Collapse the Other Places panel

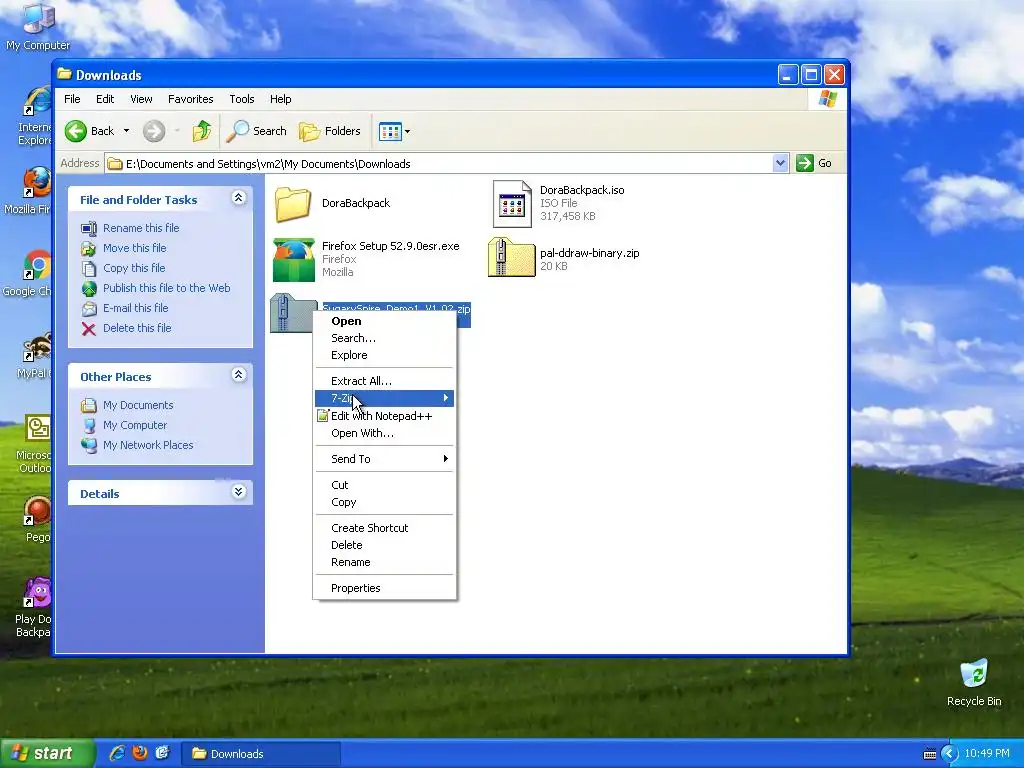pos(238,375)
